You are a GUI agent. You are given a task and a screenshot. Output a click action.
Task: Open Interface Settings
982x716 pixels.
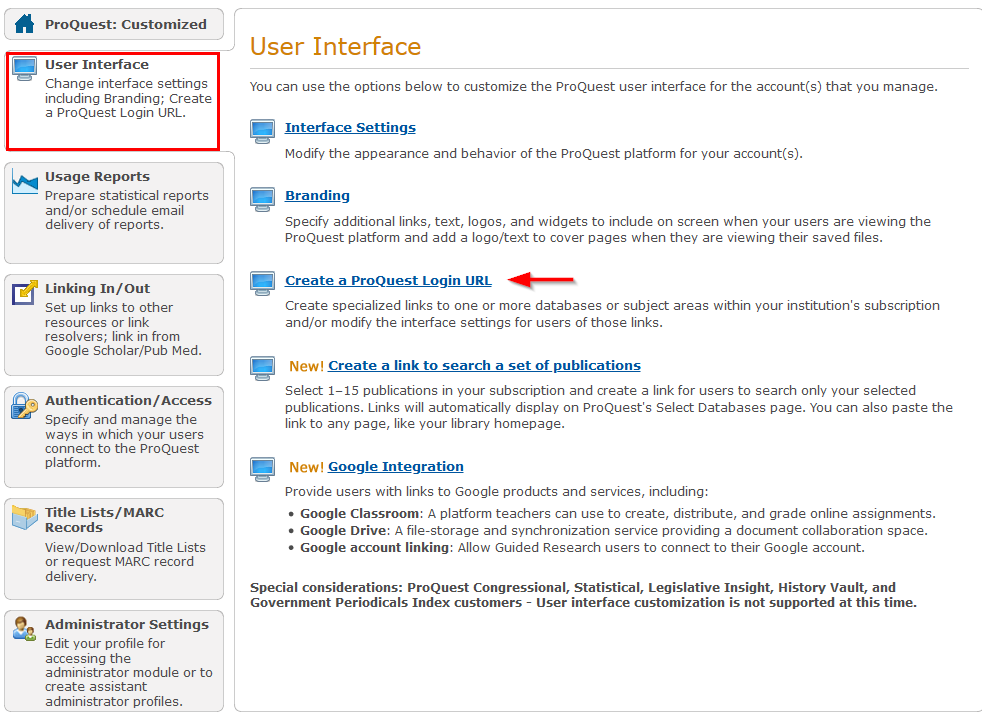pos(349,127)
